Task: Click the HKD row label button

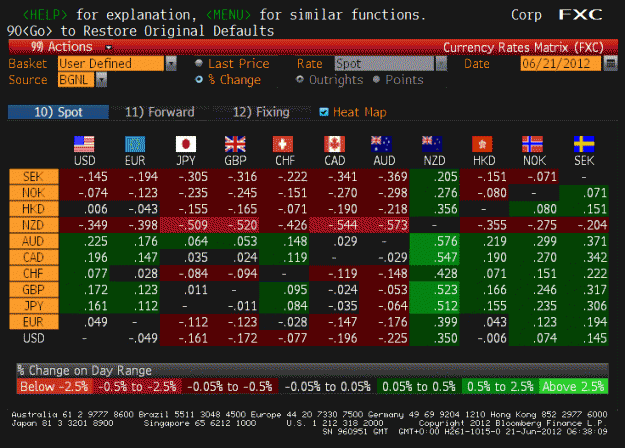Action: coord(34,209)
